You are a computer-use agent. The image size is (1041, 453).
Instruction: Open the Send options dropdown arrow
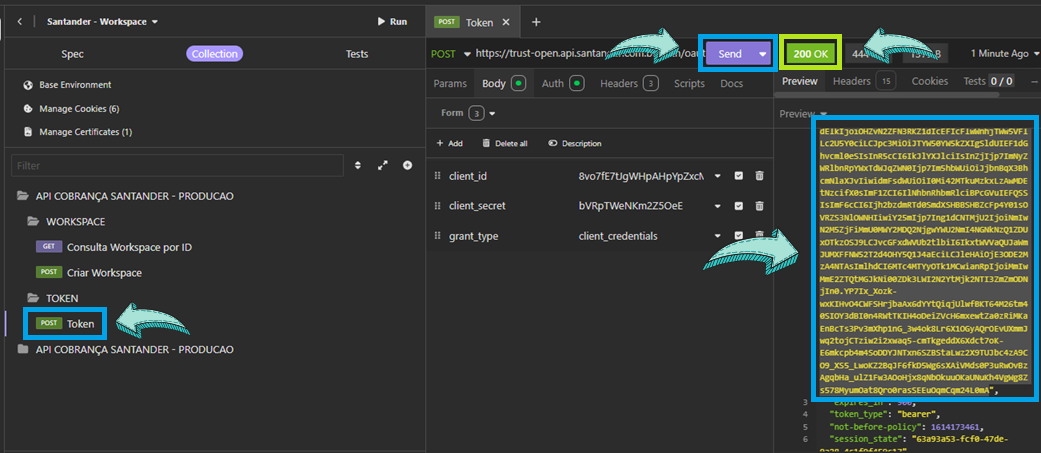click(x=763, y=54)
